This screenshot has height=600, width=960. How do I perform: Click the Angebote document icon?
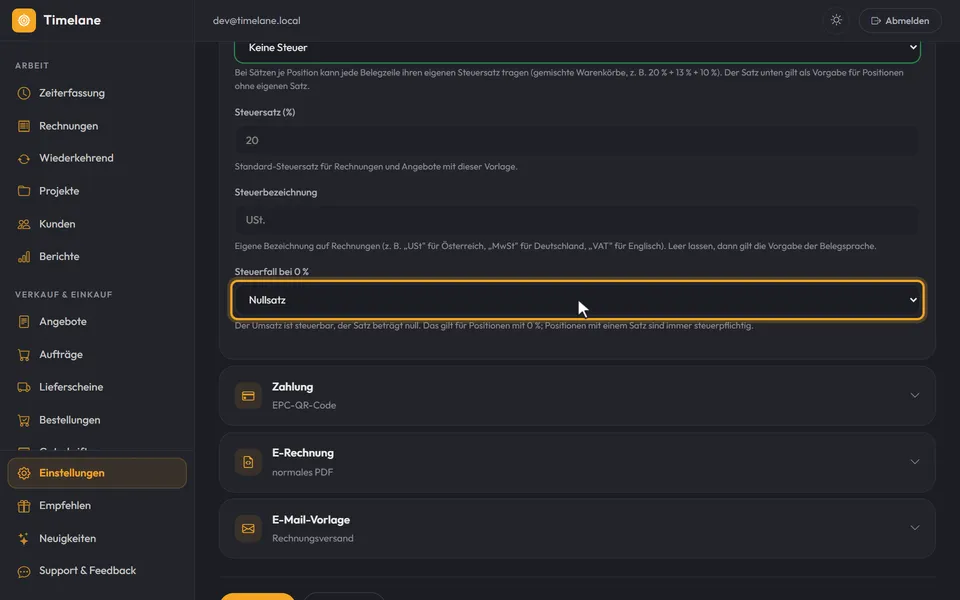(24, 321)
